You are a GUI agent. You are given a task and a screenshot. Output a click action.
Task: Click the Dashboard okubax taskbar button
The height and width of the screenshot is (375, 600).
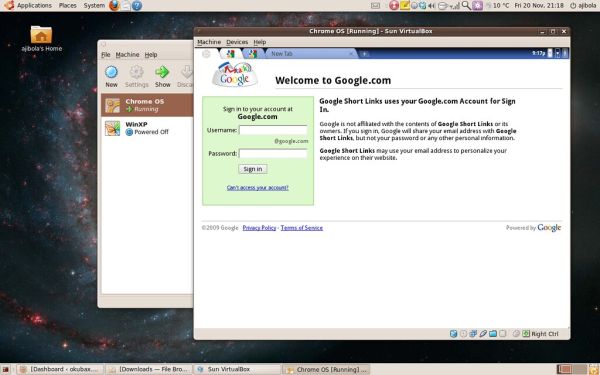[61, 369]
